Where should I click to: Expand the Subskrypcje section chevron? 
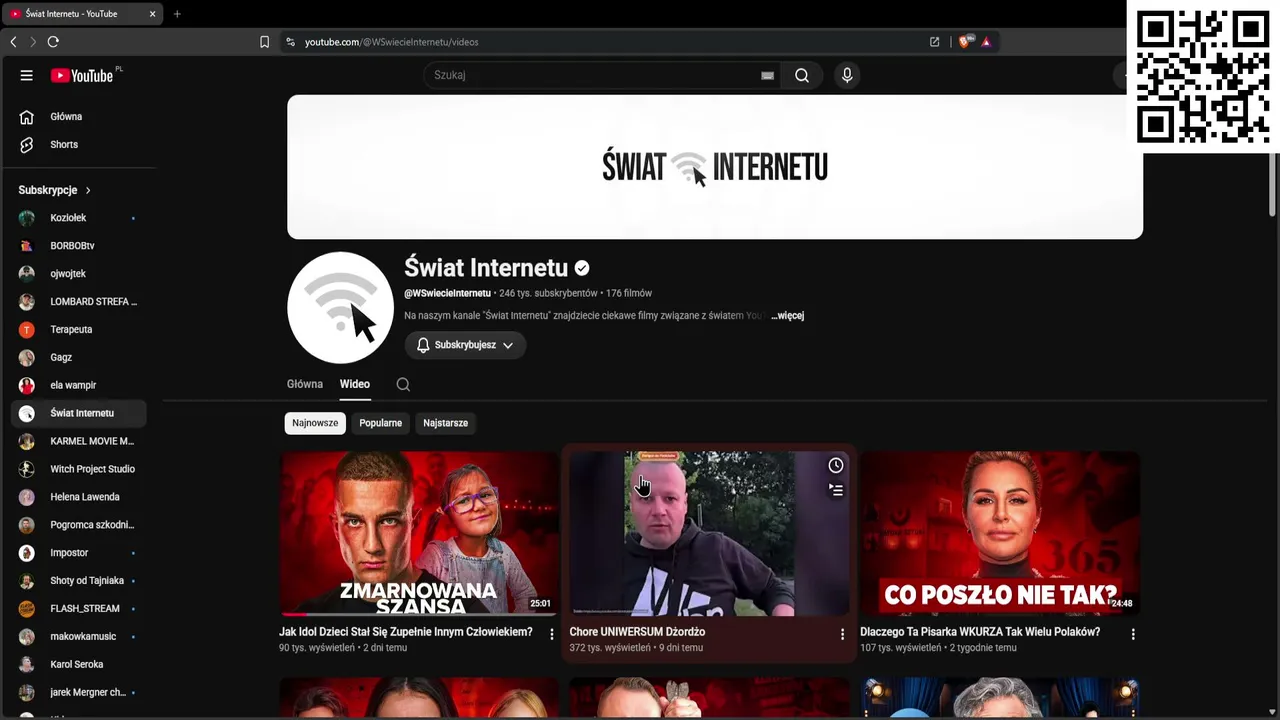pyautogui.click(x=88, y=190)
